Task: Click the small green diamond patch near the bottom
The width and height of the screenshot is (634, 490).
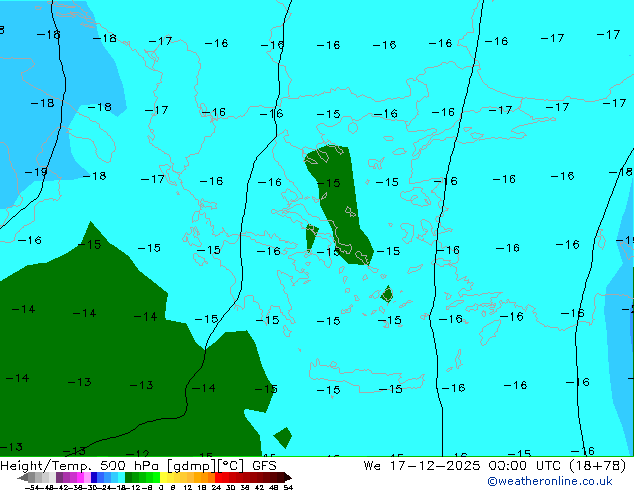Action: (x=283, y=438)
